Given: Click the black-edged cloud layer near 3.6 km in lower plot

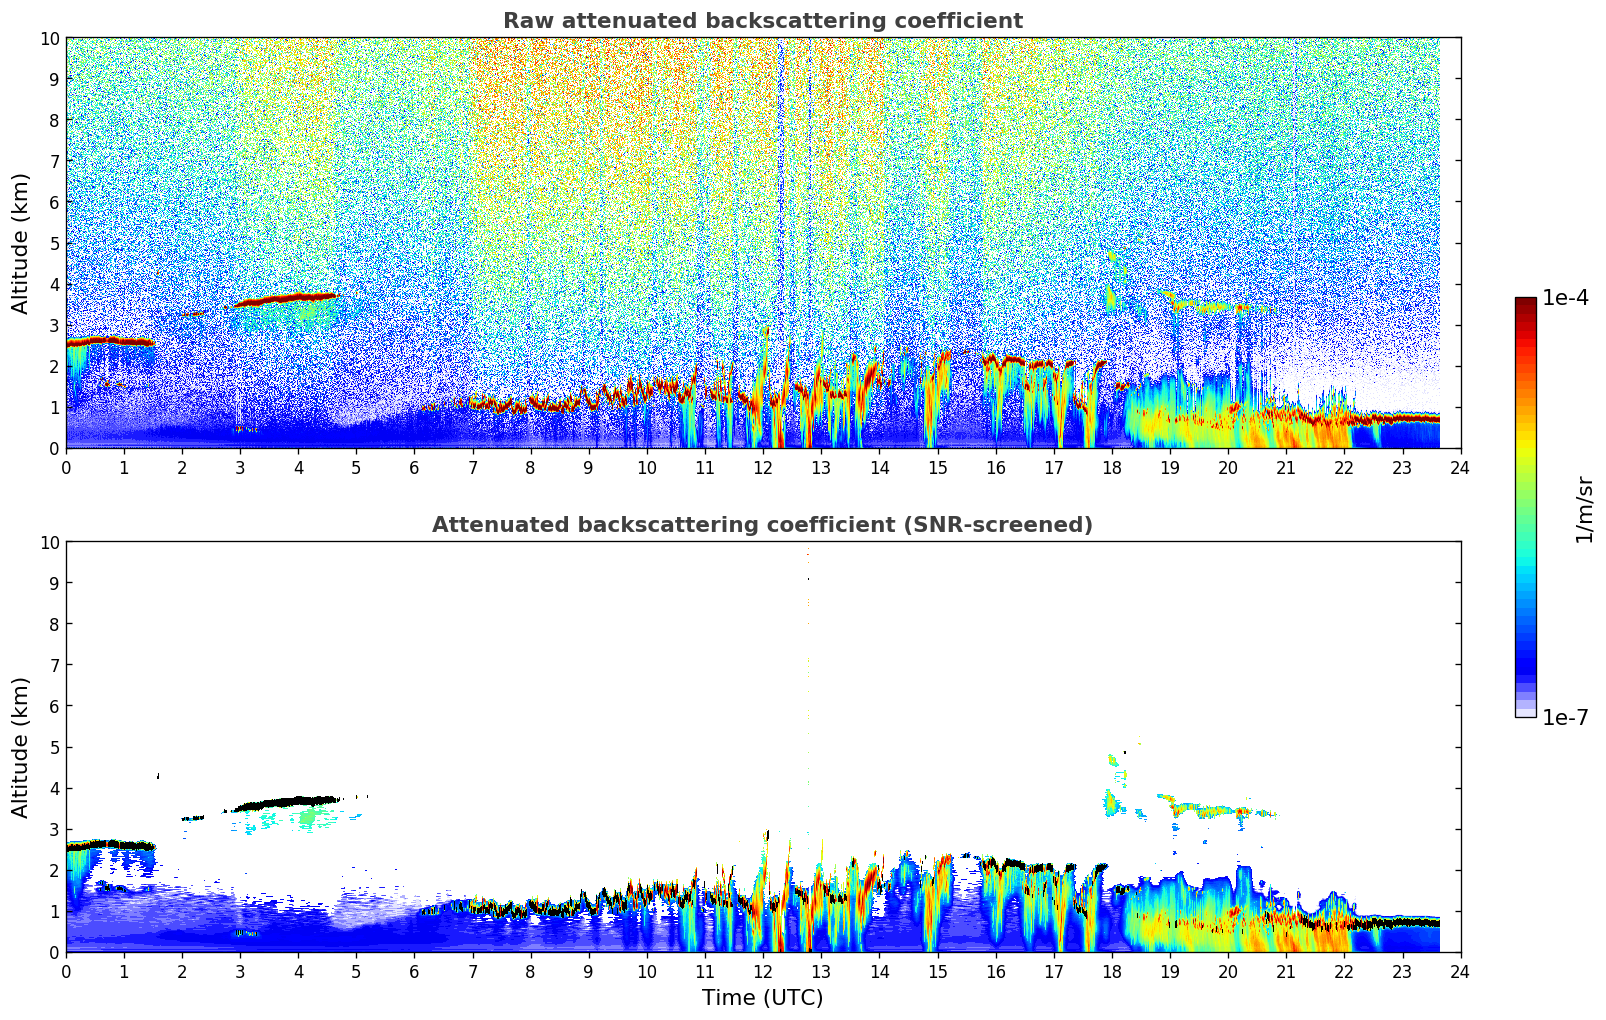Looking at the screenshot, I should point(285,803).
